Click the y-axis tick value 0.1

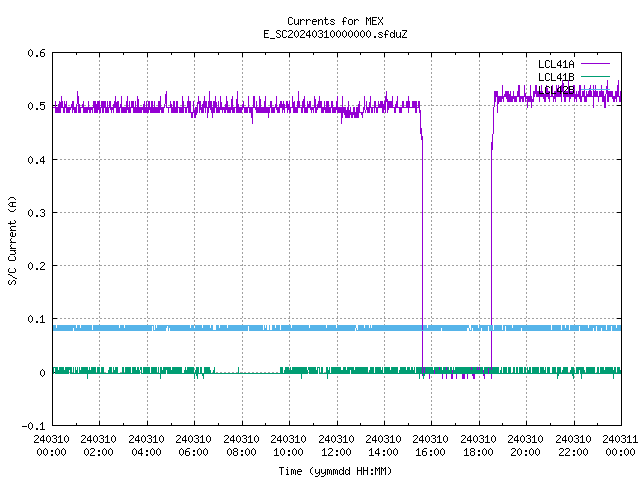click(36, 319)
